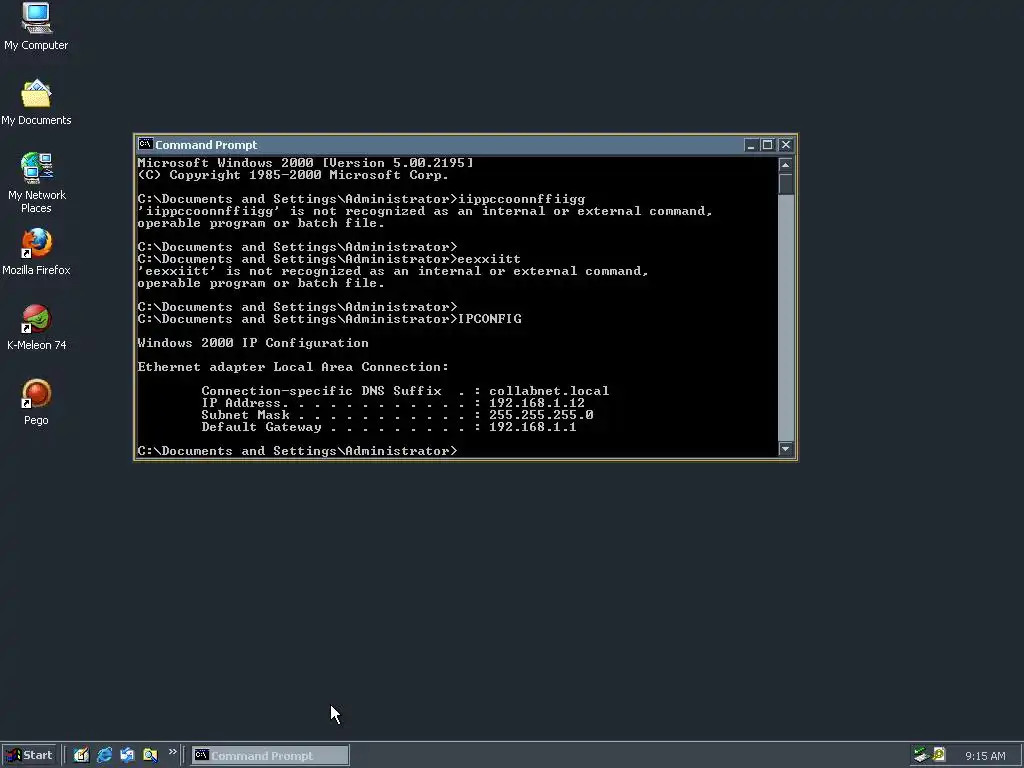Click the console scrollbar up arrow
Screen dimensions: 1024x768
[x=786, y=165]
